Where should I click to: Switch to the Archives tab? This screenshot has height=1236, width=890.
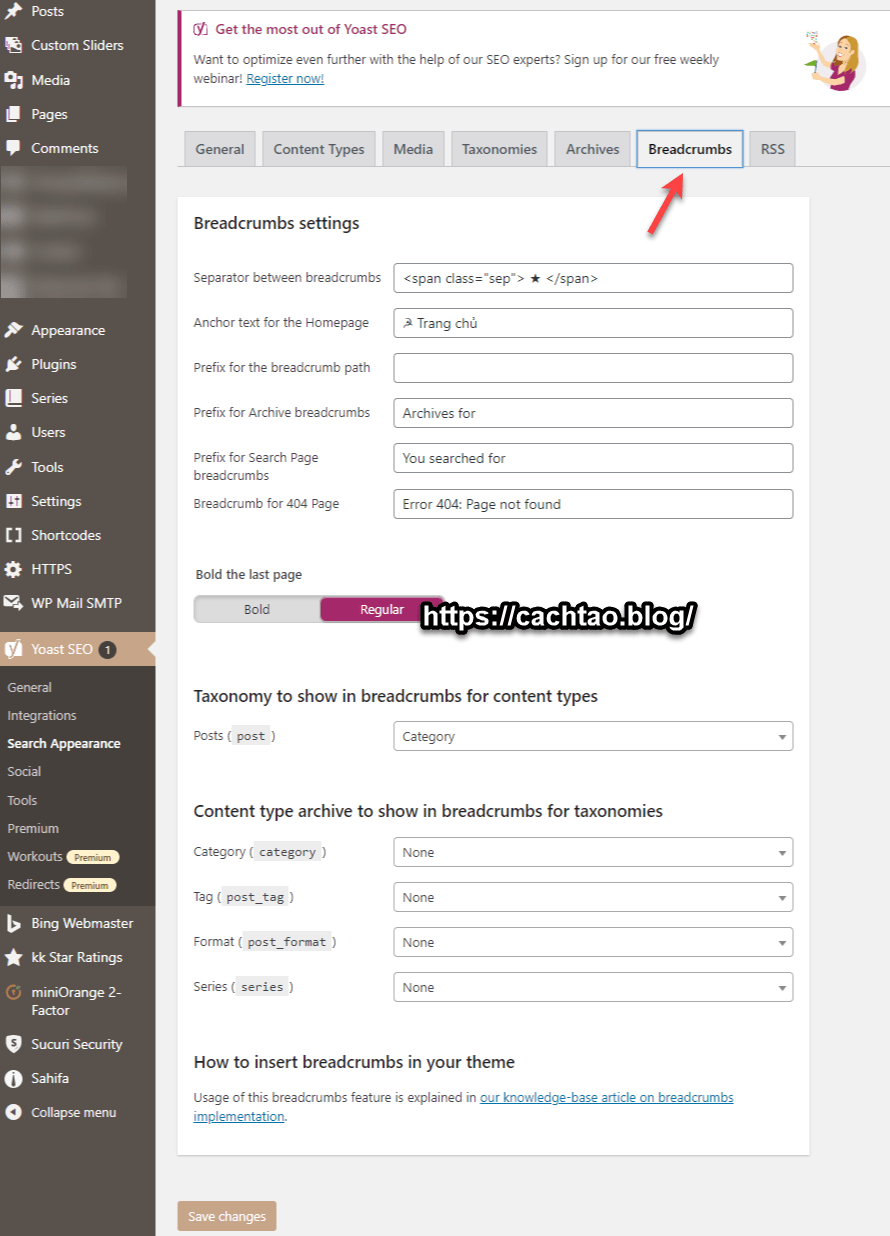click(593, 149)
